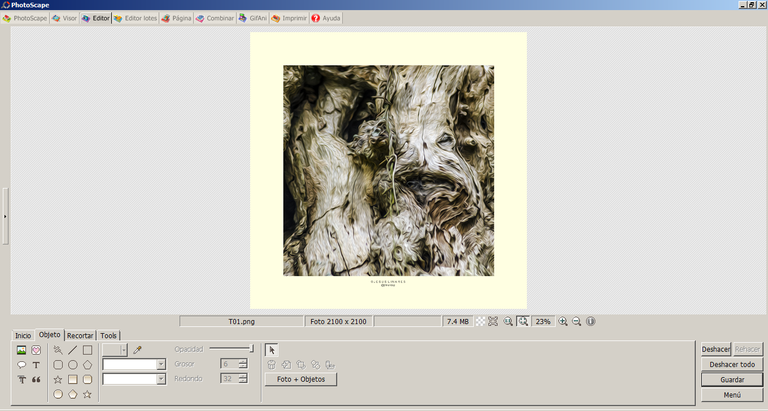This screenshot has height=411, width=768.
Task: Click the Foto 2100 x 2100 size label
Action: pyautogui.click(x=338, y=321)
